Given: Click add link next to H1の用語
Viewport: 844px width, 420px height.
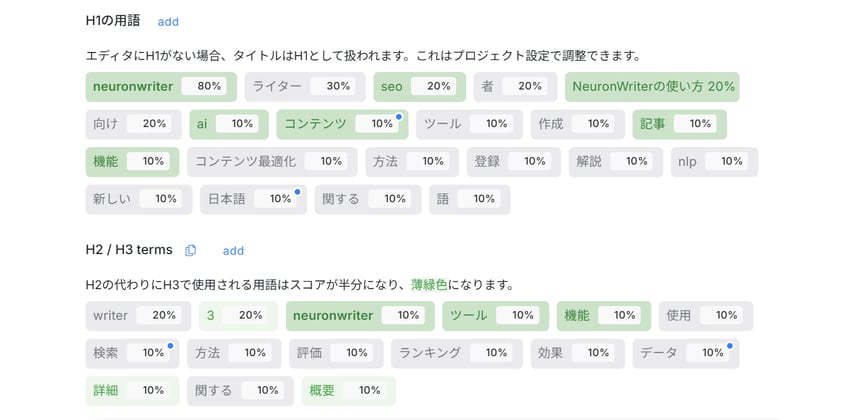Looking at the screenshot, I should tap(168, 21).
